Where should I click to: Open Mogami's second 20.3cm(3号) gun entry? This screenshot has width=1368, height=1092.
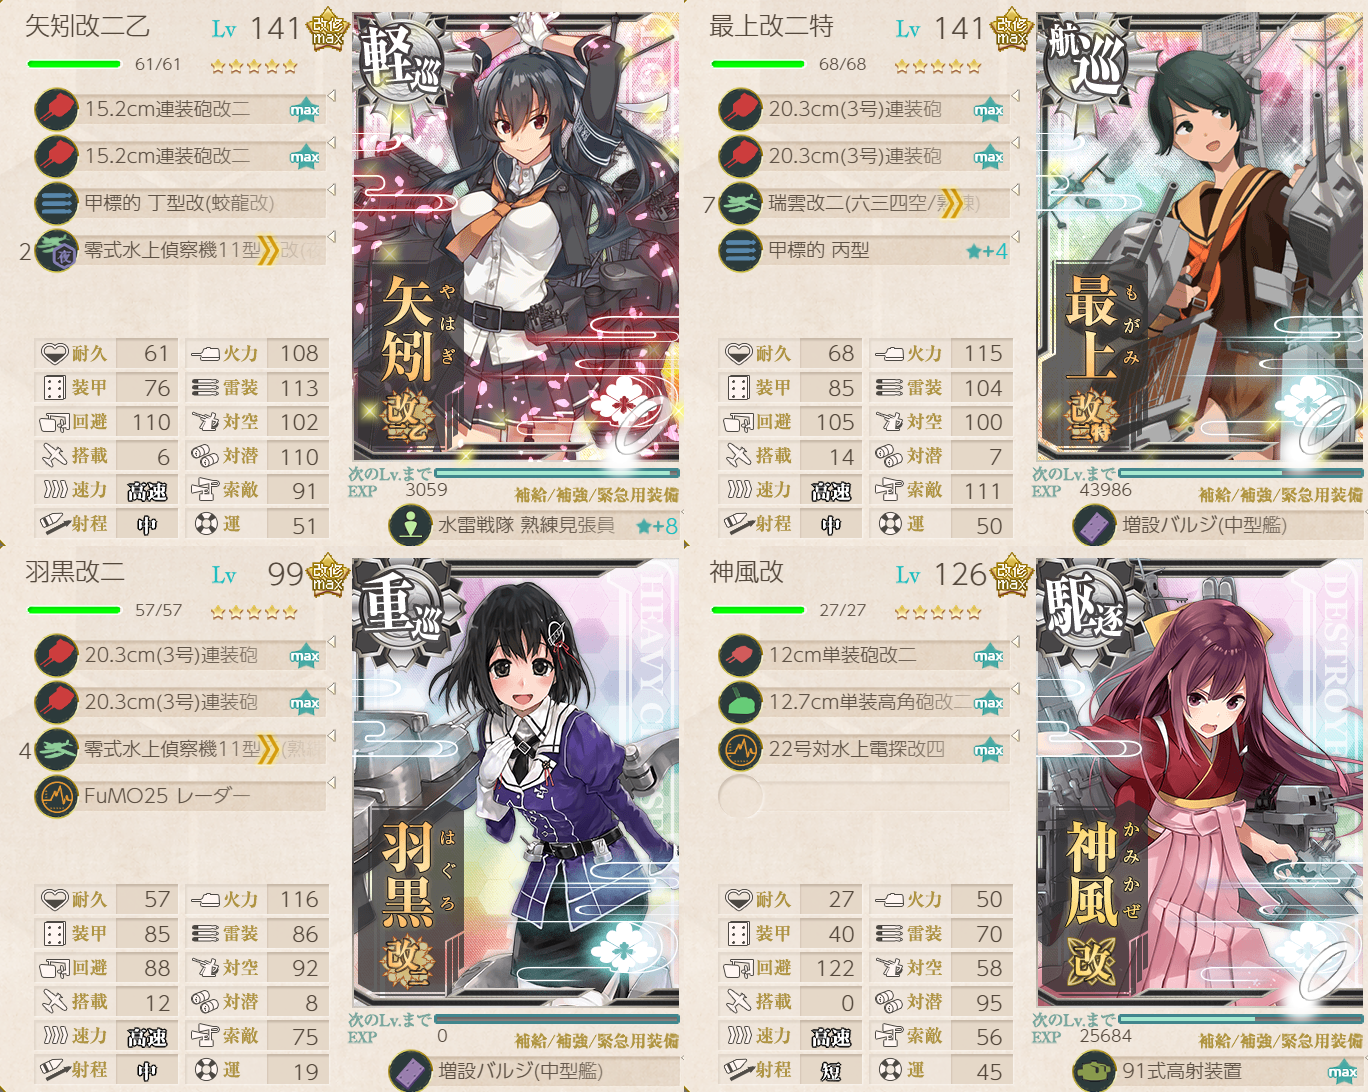click(866, 156)
